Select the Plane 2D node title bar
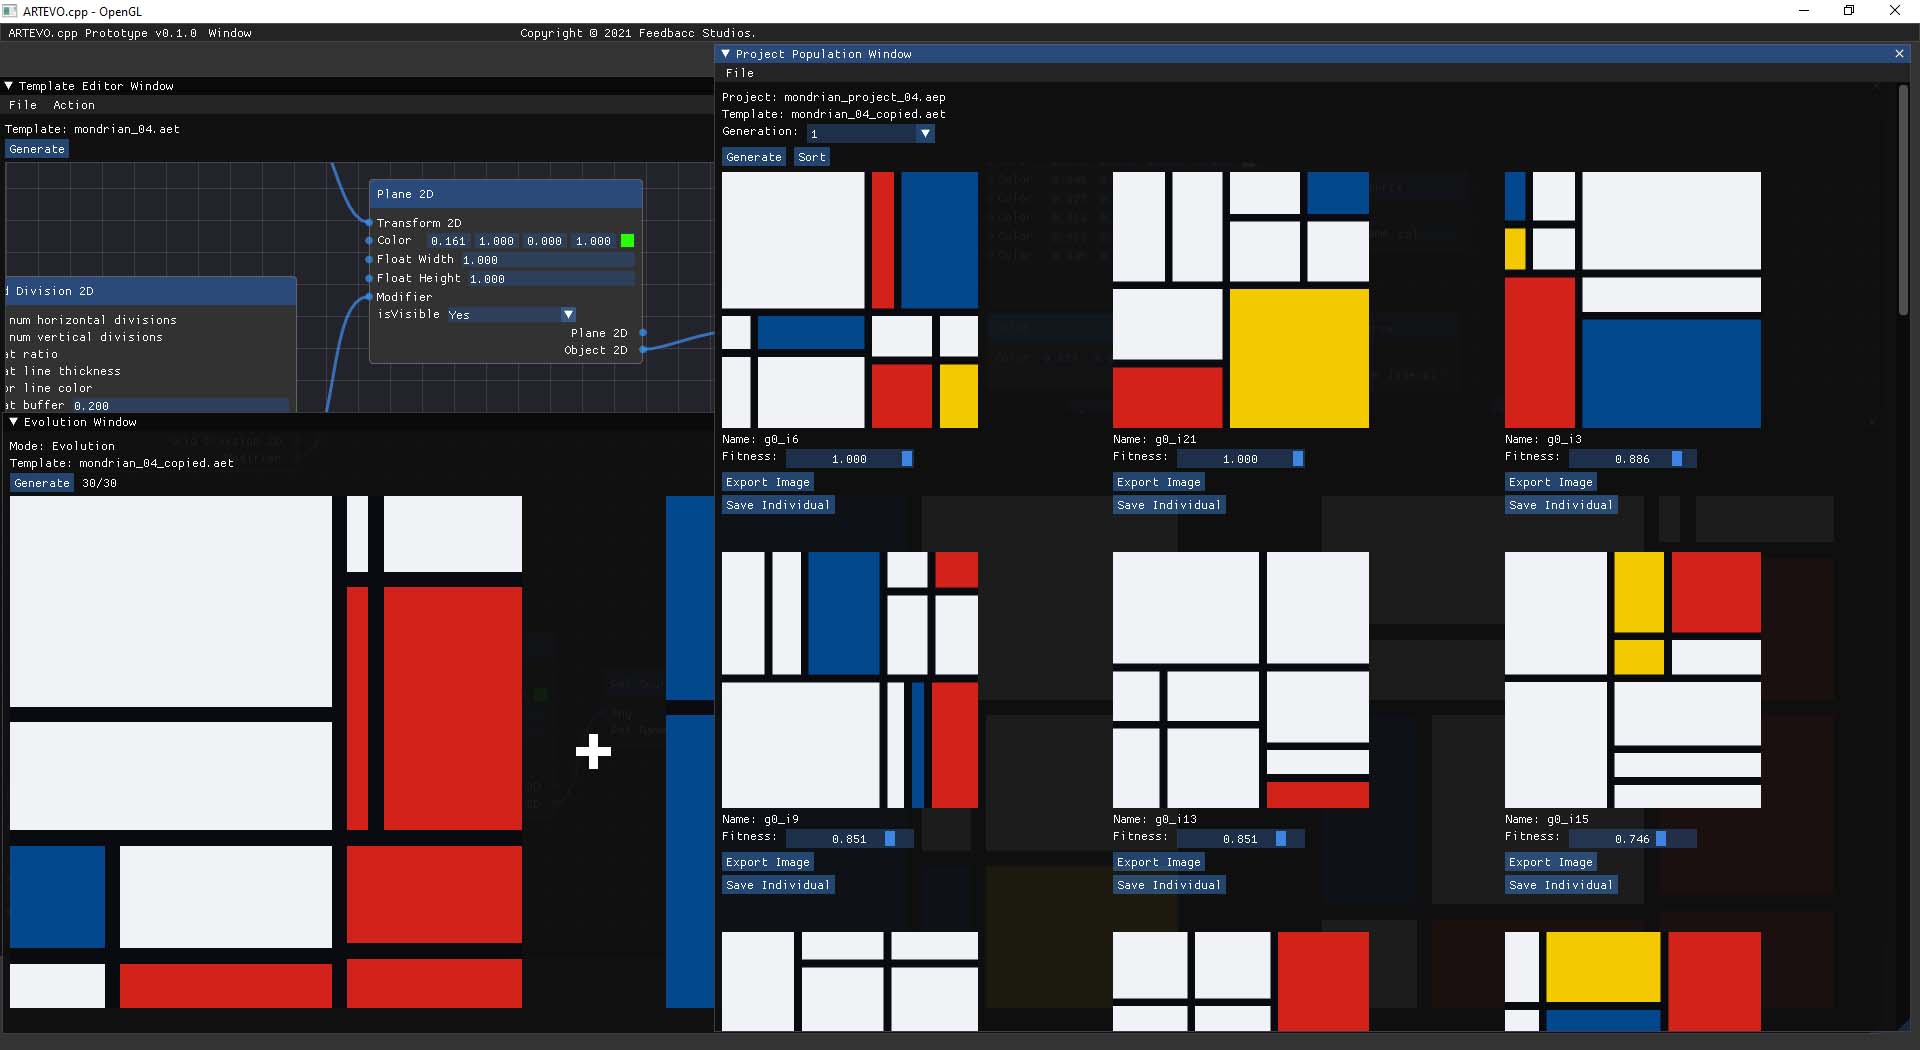Viewport: 1920px width, 1050px height. pos(506,194)
